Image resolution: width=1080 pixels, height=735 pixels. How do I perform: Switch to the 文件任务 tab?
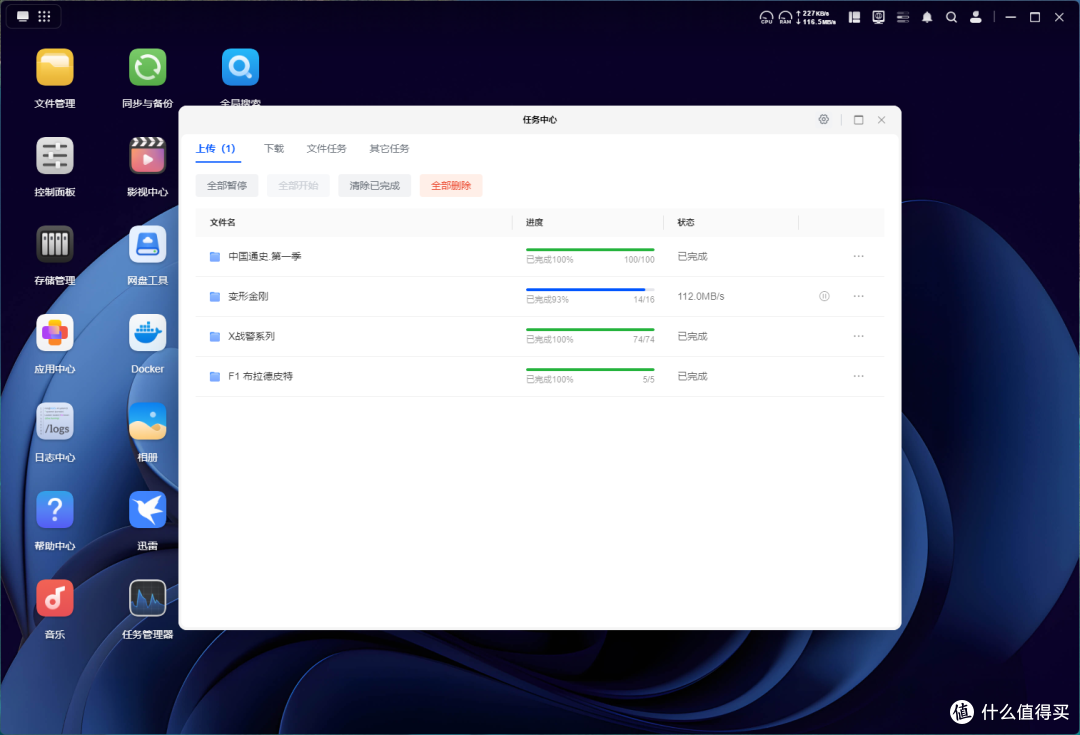coord(326,149)
